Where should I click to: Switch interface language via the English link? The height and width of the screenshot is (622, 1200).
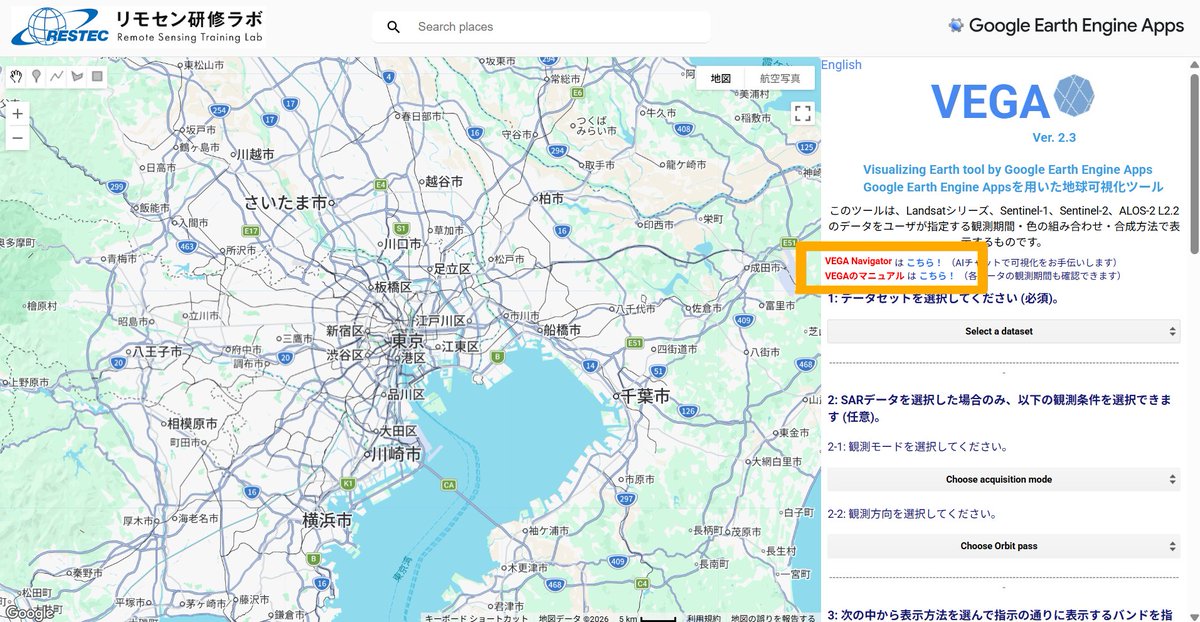pos(840,64)
